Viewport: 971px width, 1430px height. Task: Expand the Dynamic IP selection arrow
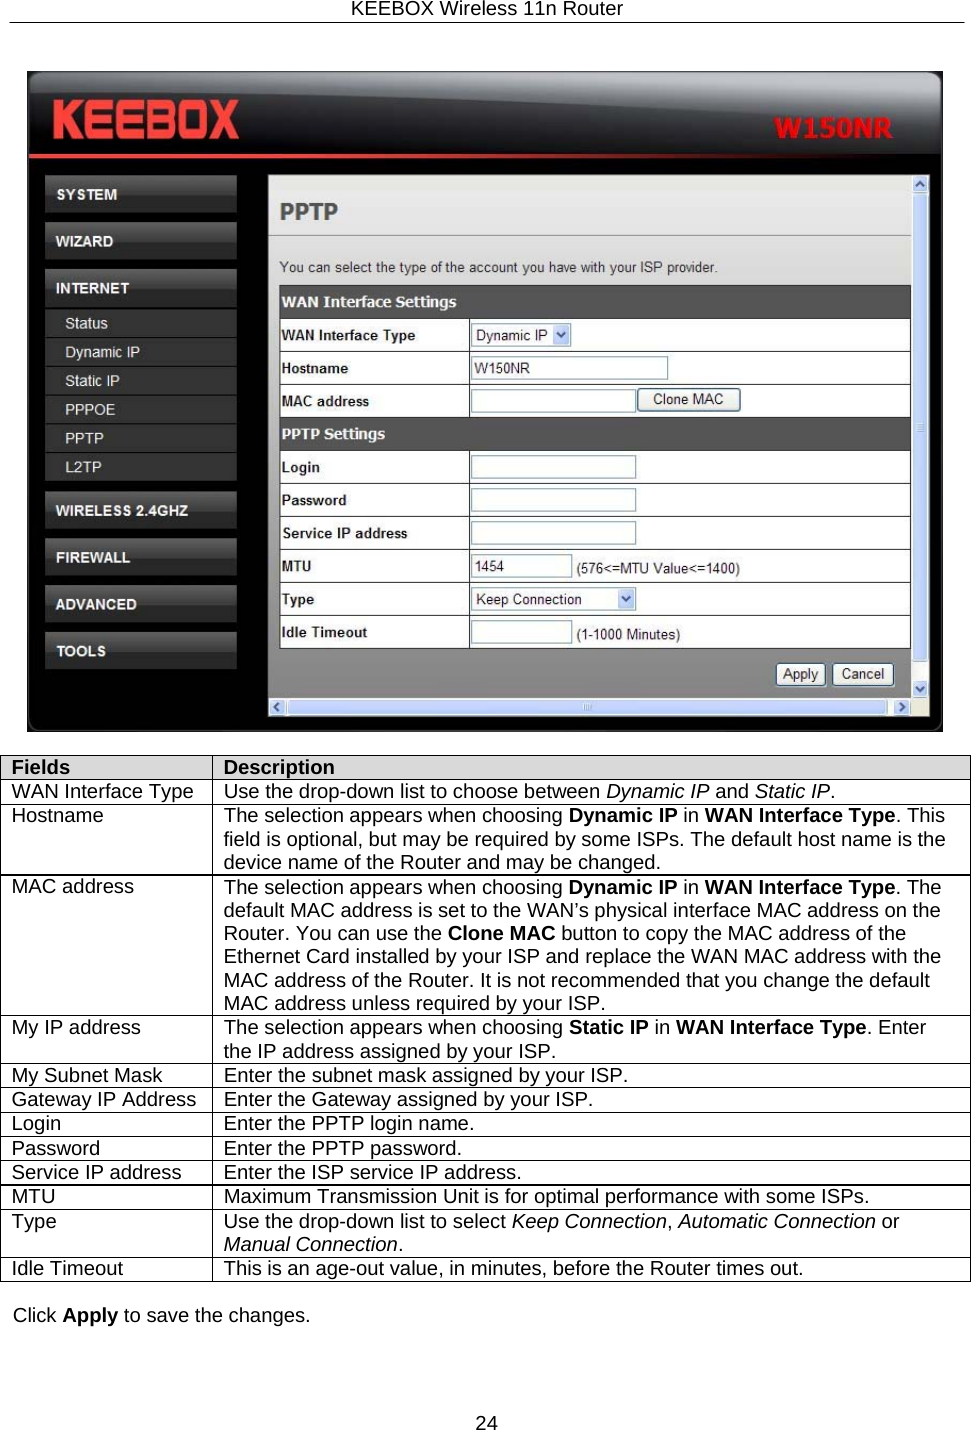pos(561,335)
